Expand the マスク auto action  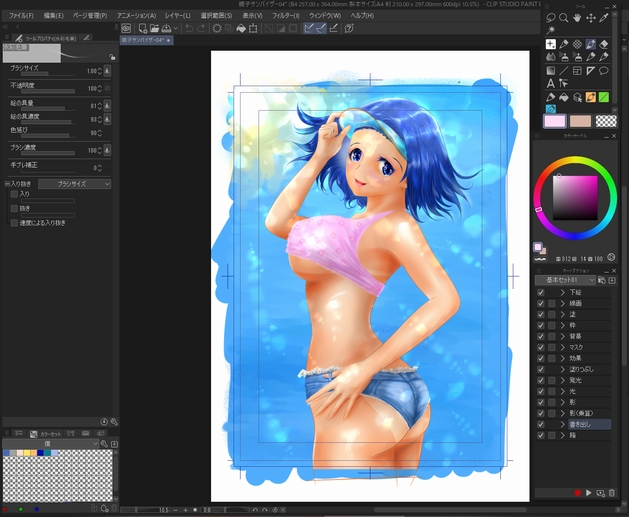click(x=563, y=347)
